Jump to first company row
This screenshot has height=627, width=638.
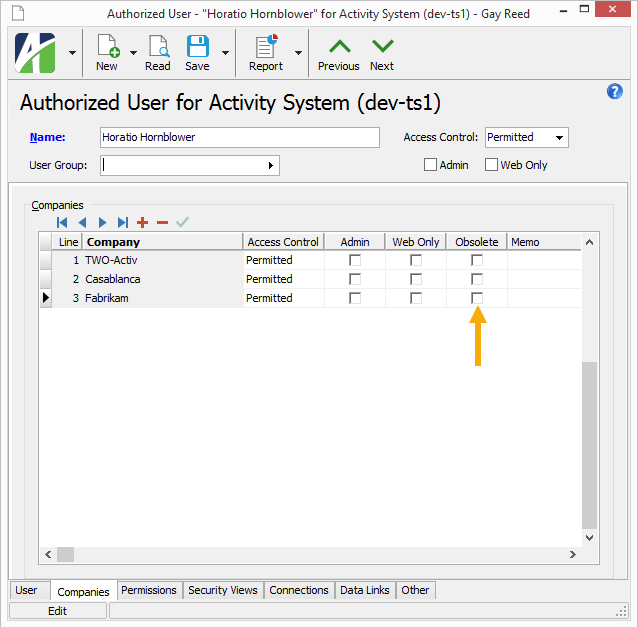62,223
